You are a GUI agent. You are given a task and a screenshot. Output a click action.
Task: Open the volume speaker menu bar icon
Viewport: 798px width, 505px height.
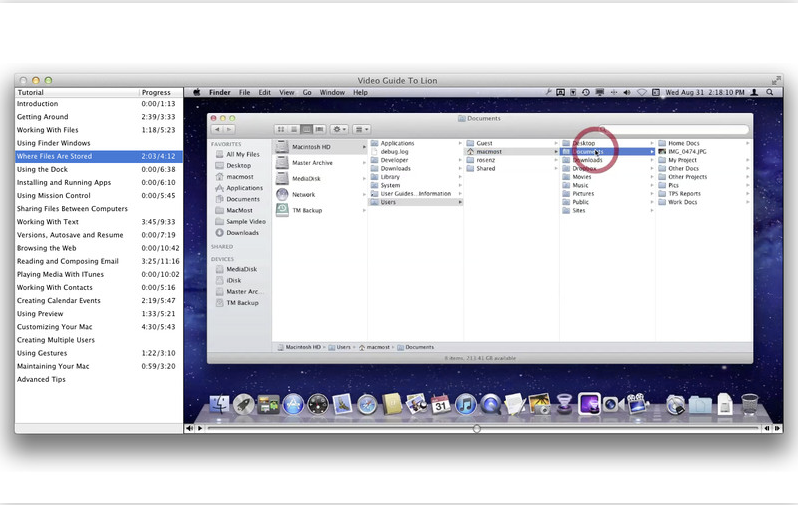coord(627,92)
